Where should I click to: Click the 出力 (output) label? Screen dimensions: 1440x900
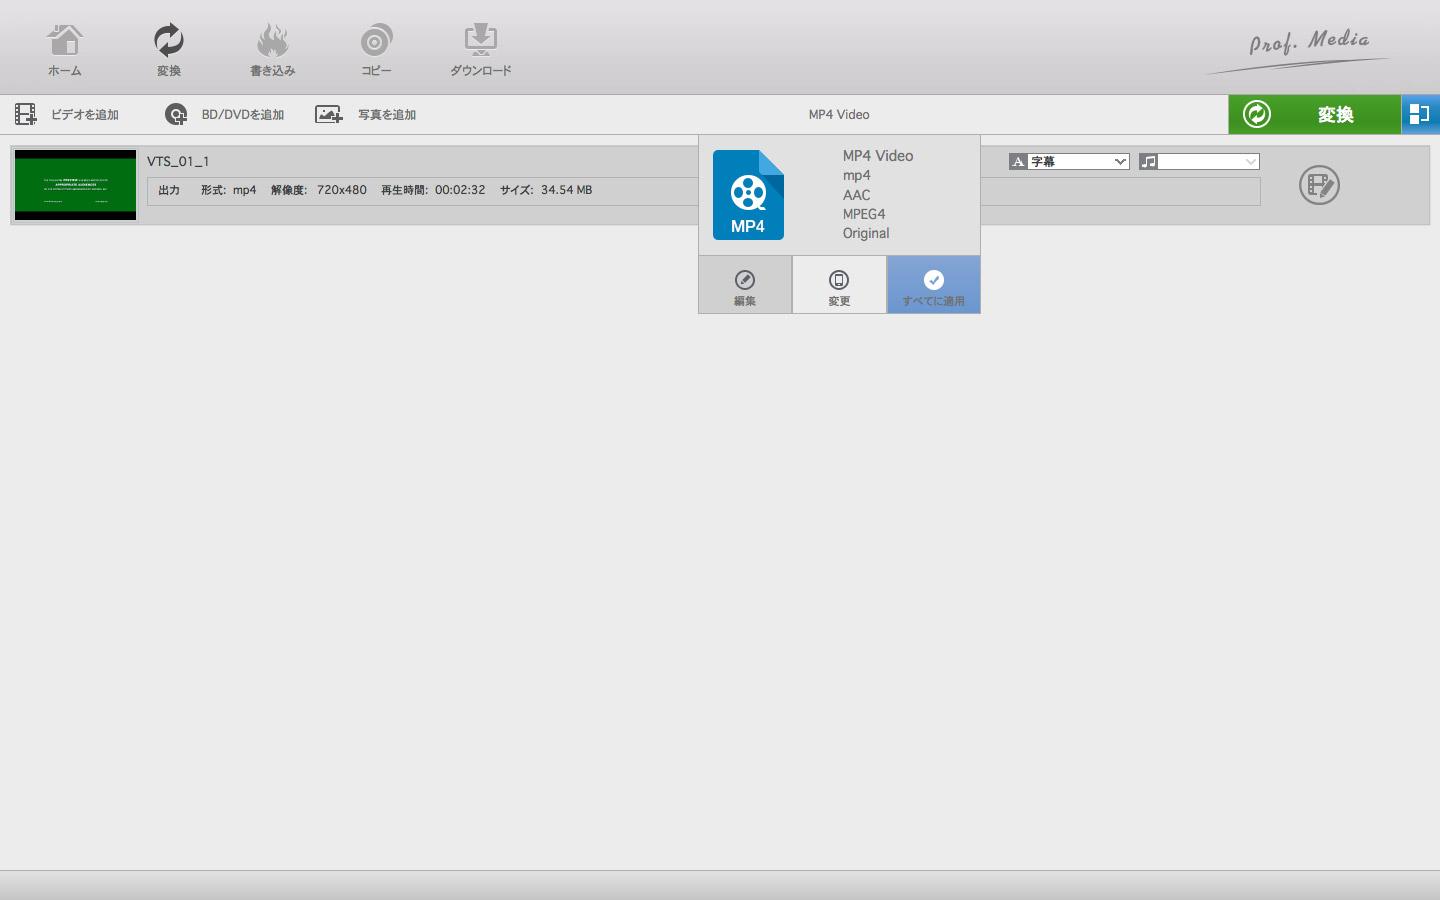point(169,190)
